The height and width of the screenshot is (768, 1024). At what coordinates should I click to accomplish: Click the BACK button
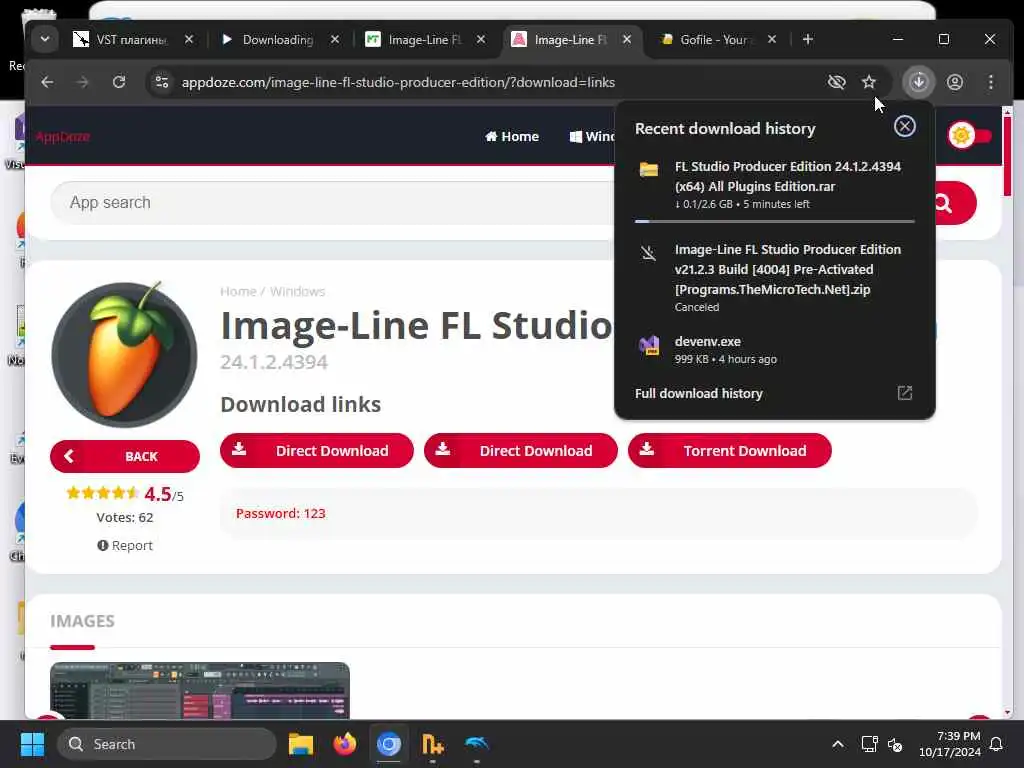coord(125,456)
